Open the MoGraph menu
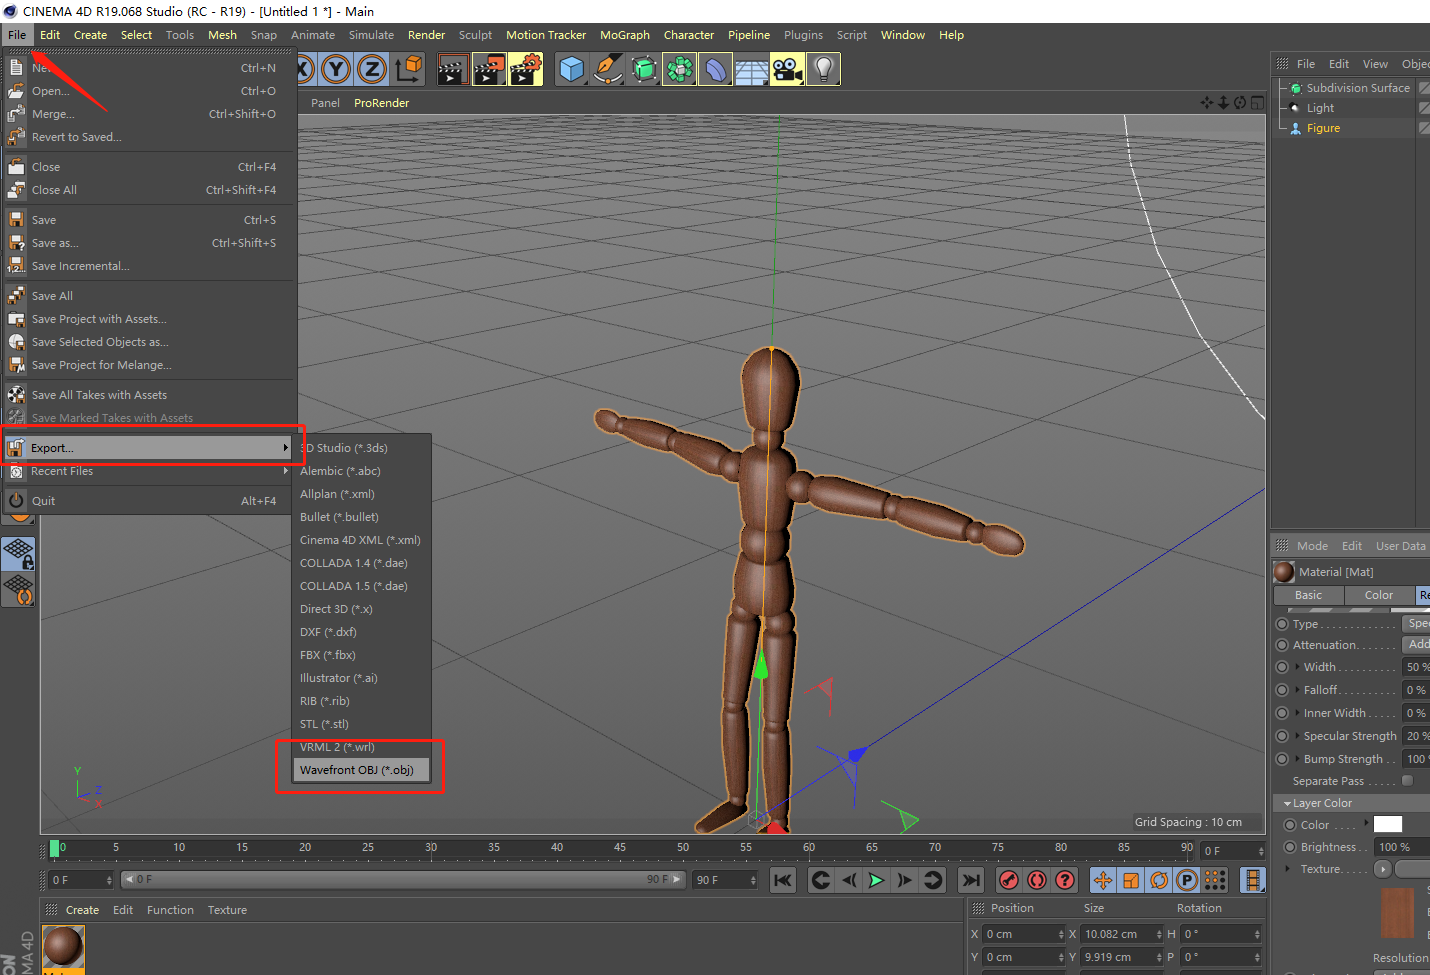The height and width of the screenshot is (975, 1430). [x=624, y=34]
